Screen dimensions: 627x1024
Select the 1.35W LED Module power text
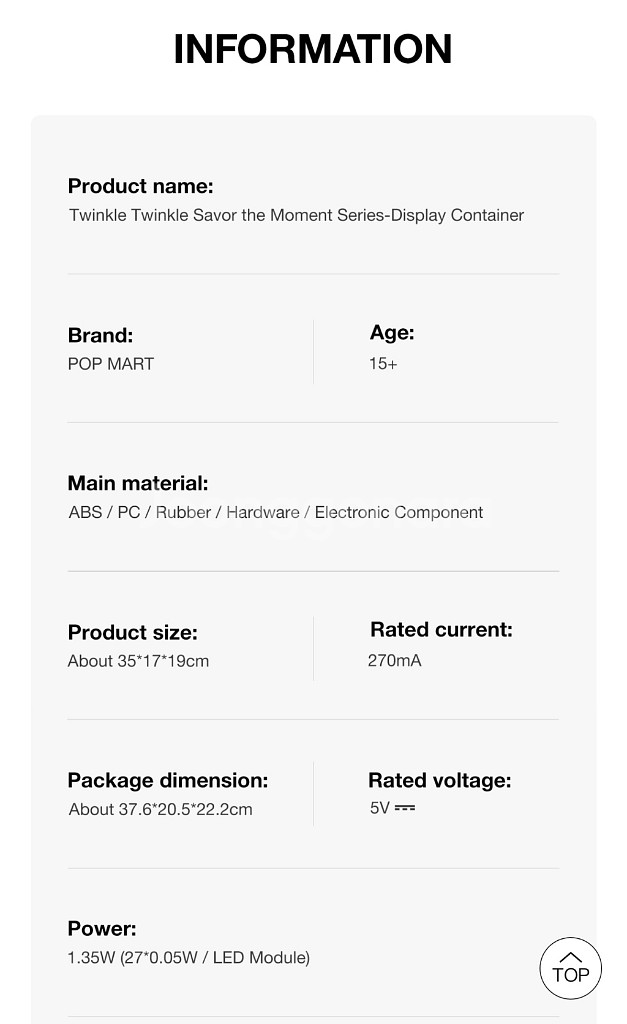(188, 958)
